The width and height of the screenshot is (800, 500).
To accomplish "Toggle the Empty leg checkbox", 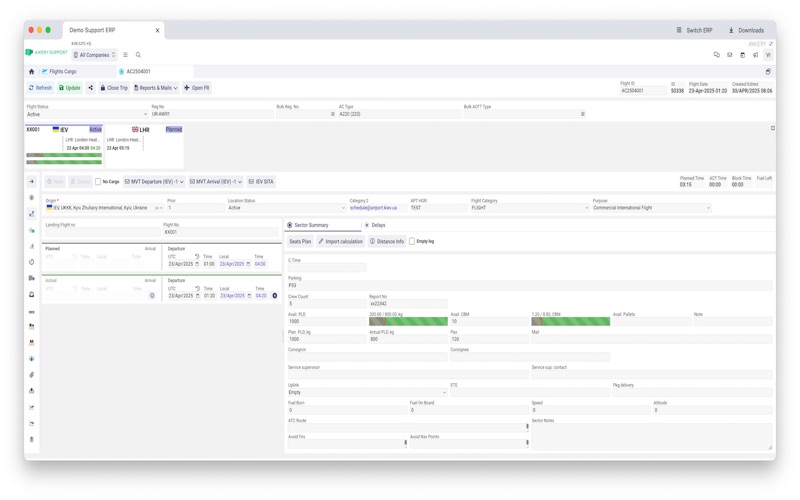I will click(412, 241).
